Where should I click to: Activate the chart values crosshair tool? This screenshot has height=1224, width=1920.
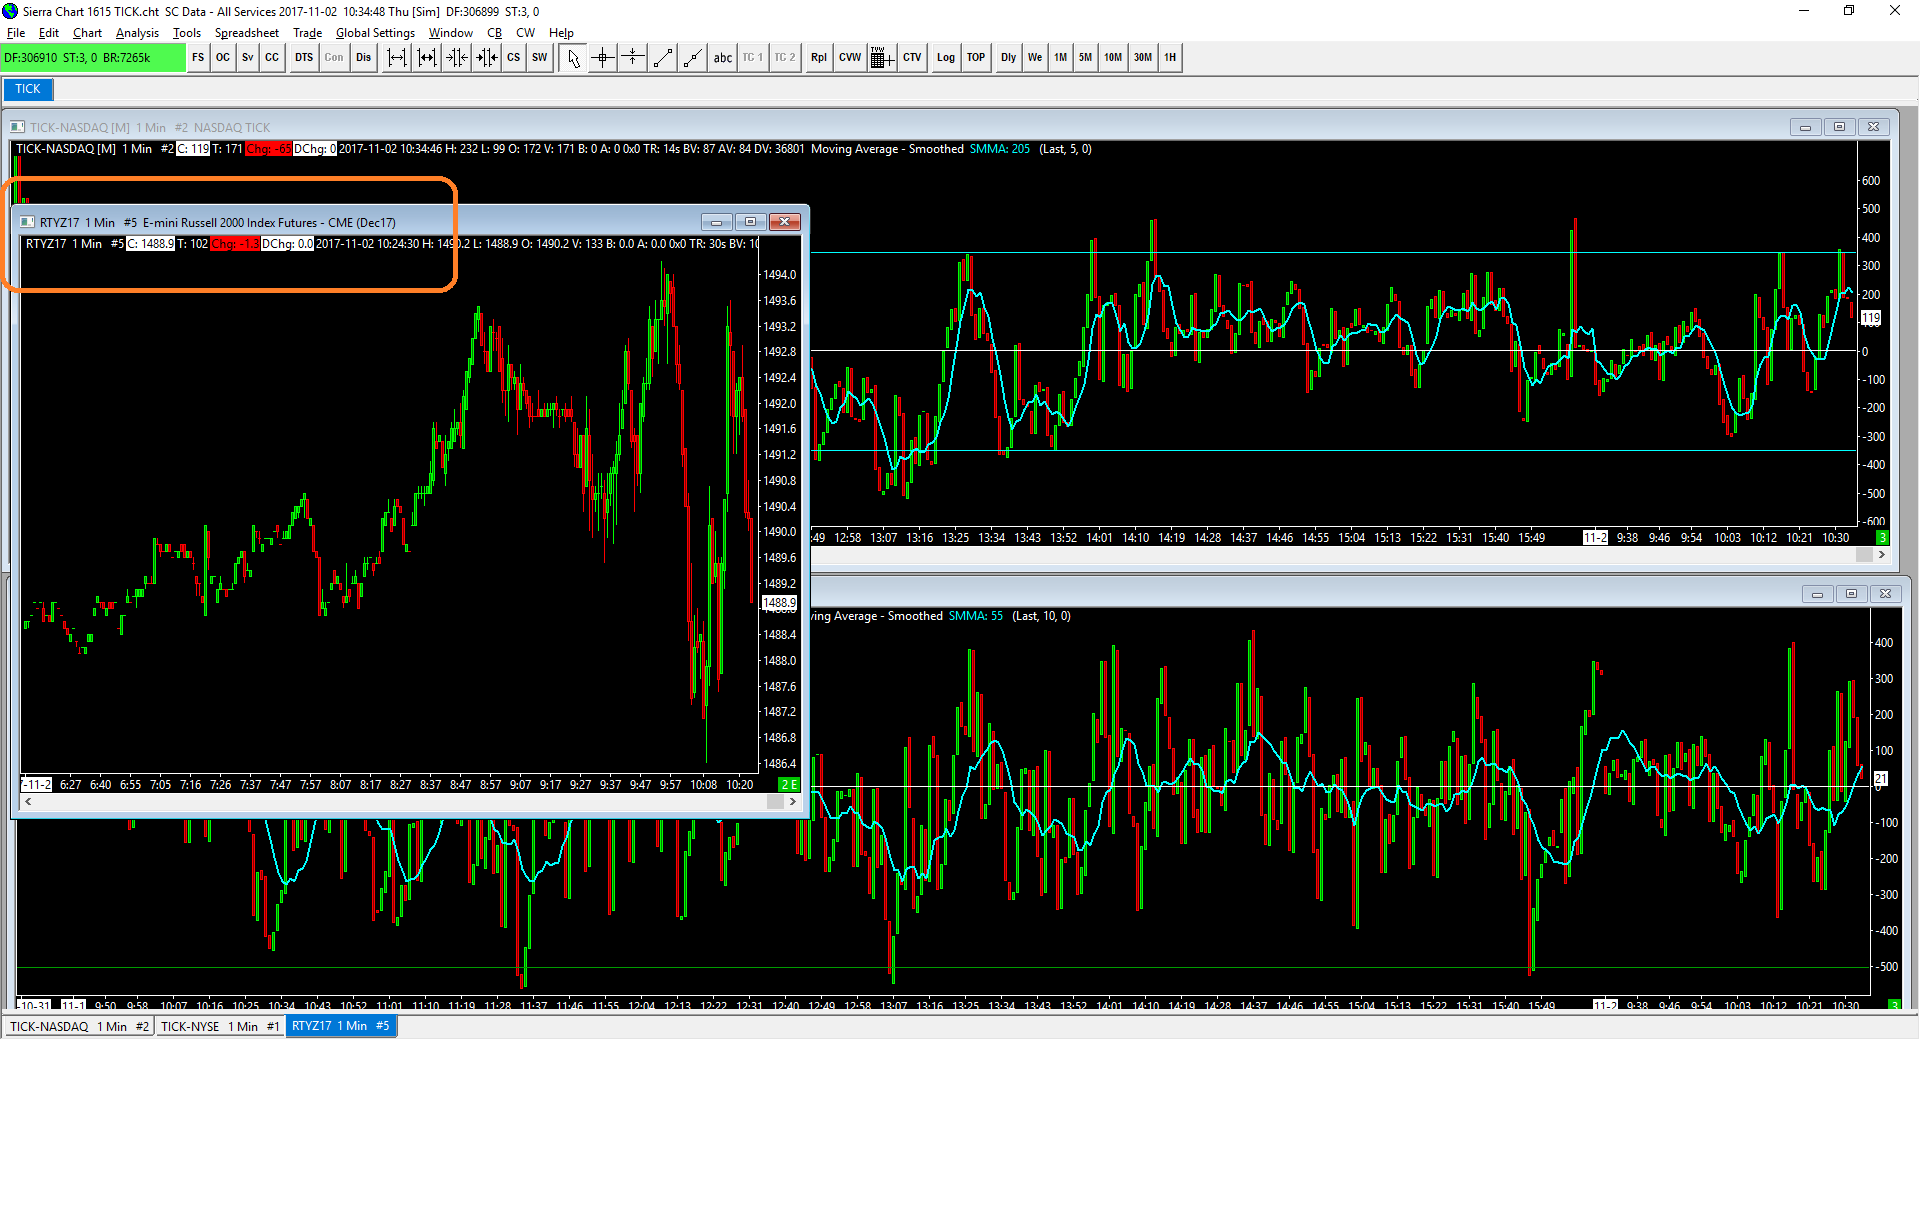click(602, 58)
